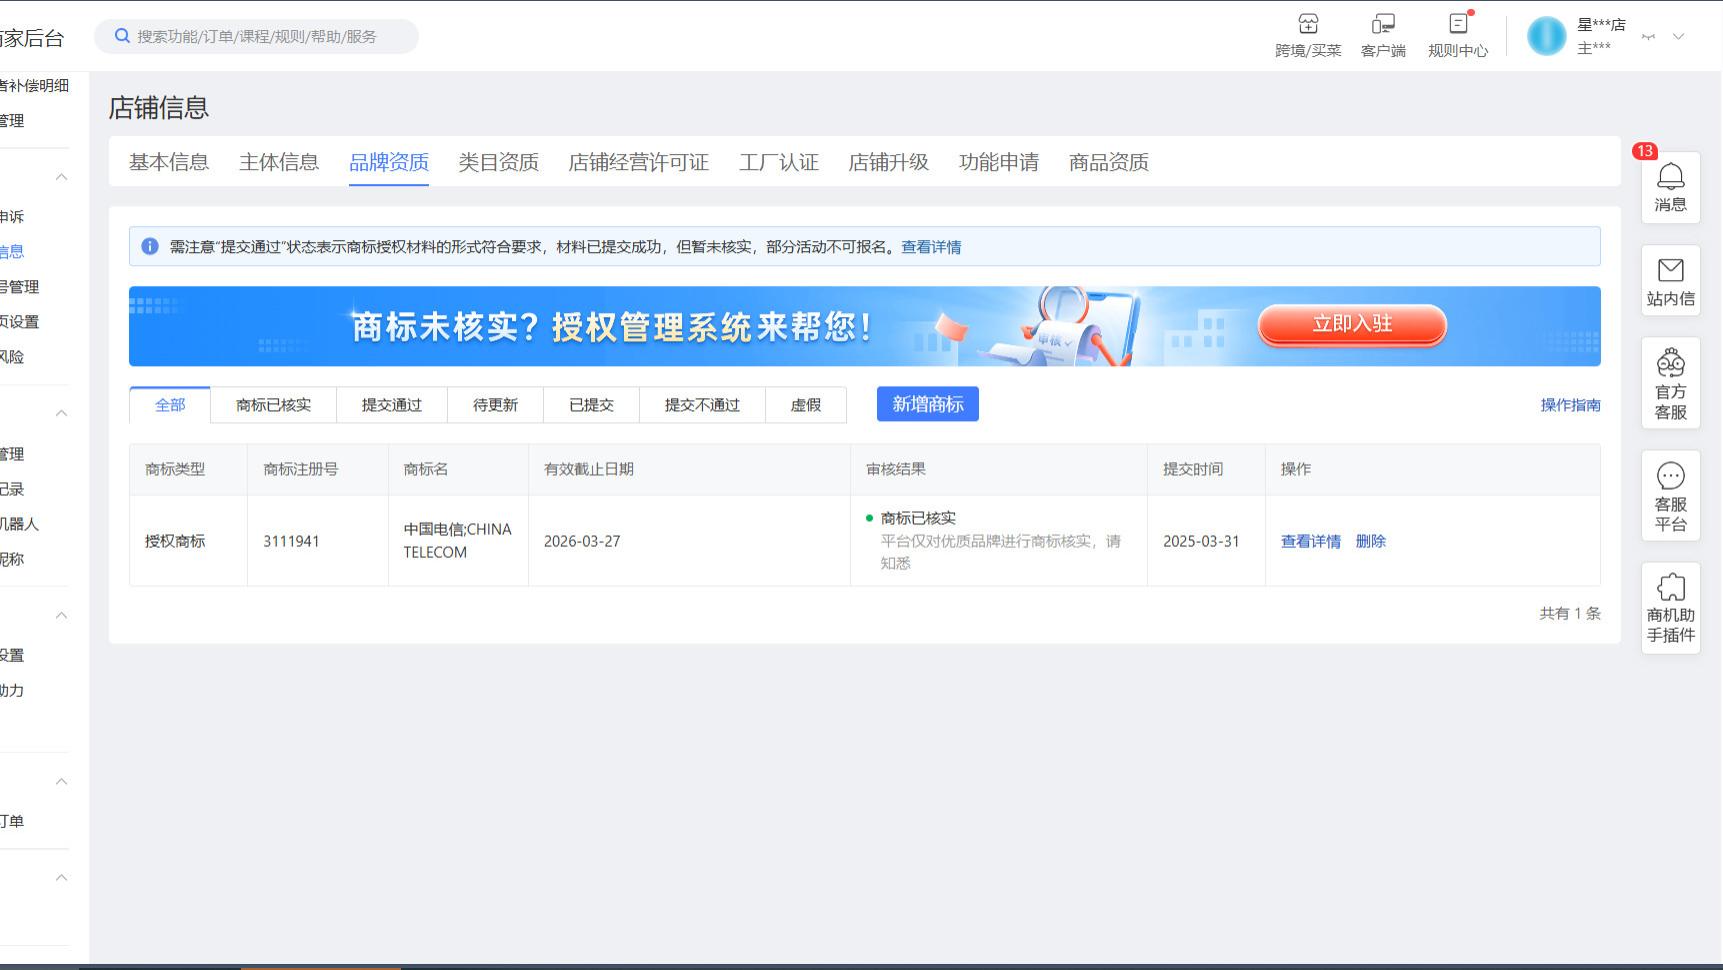1723x970 pixels.
Task: Open 查看详情 for trademark 3111941
Action: 1310,541
